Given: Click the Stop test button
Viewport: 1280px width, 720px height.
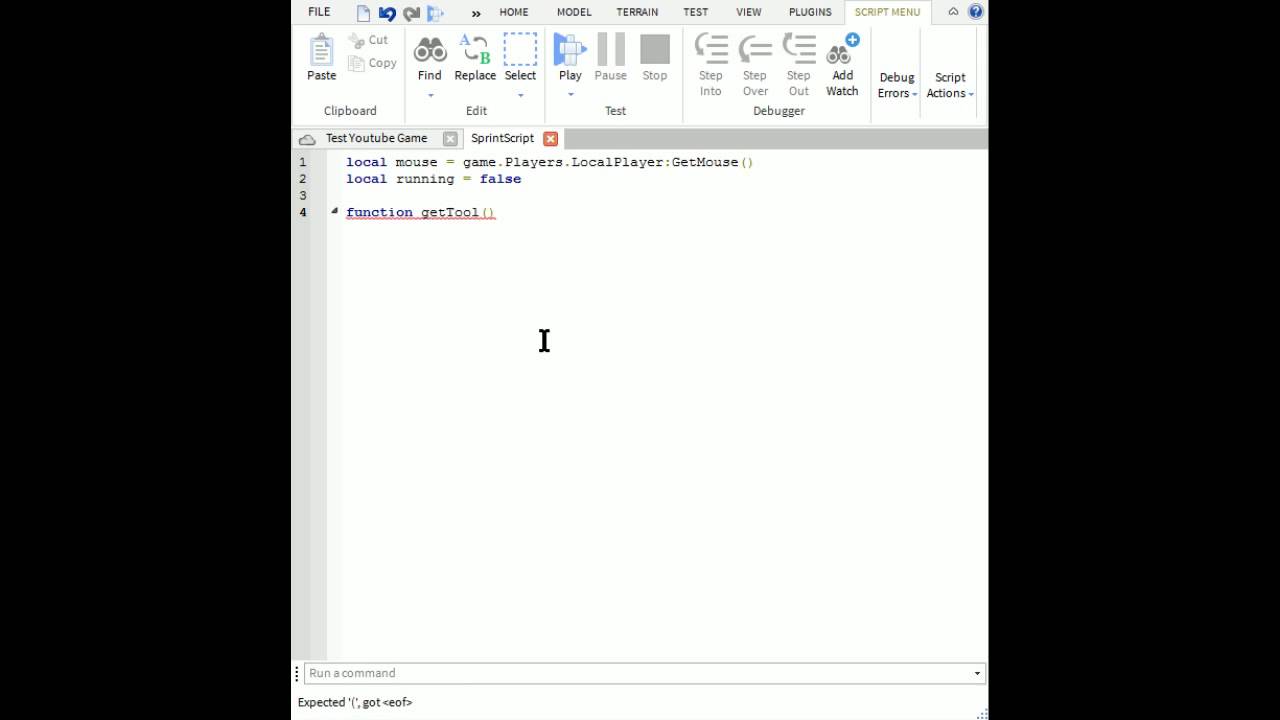Looking at the screenshot, I should (x=655, y=49).
